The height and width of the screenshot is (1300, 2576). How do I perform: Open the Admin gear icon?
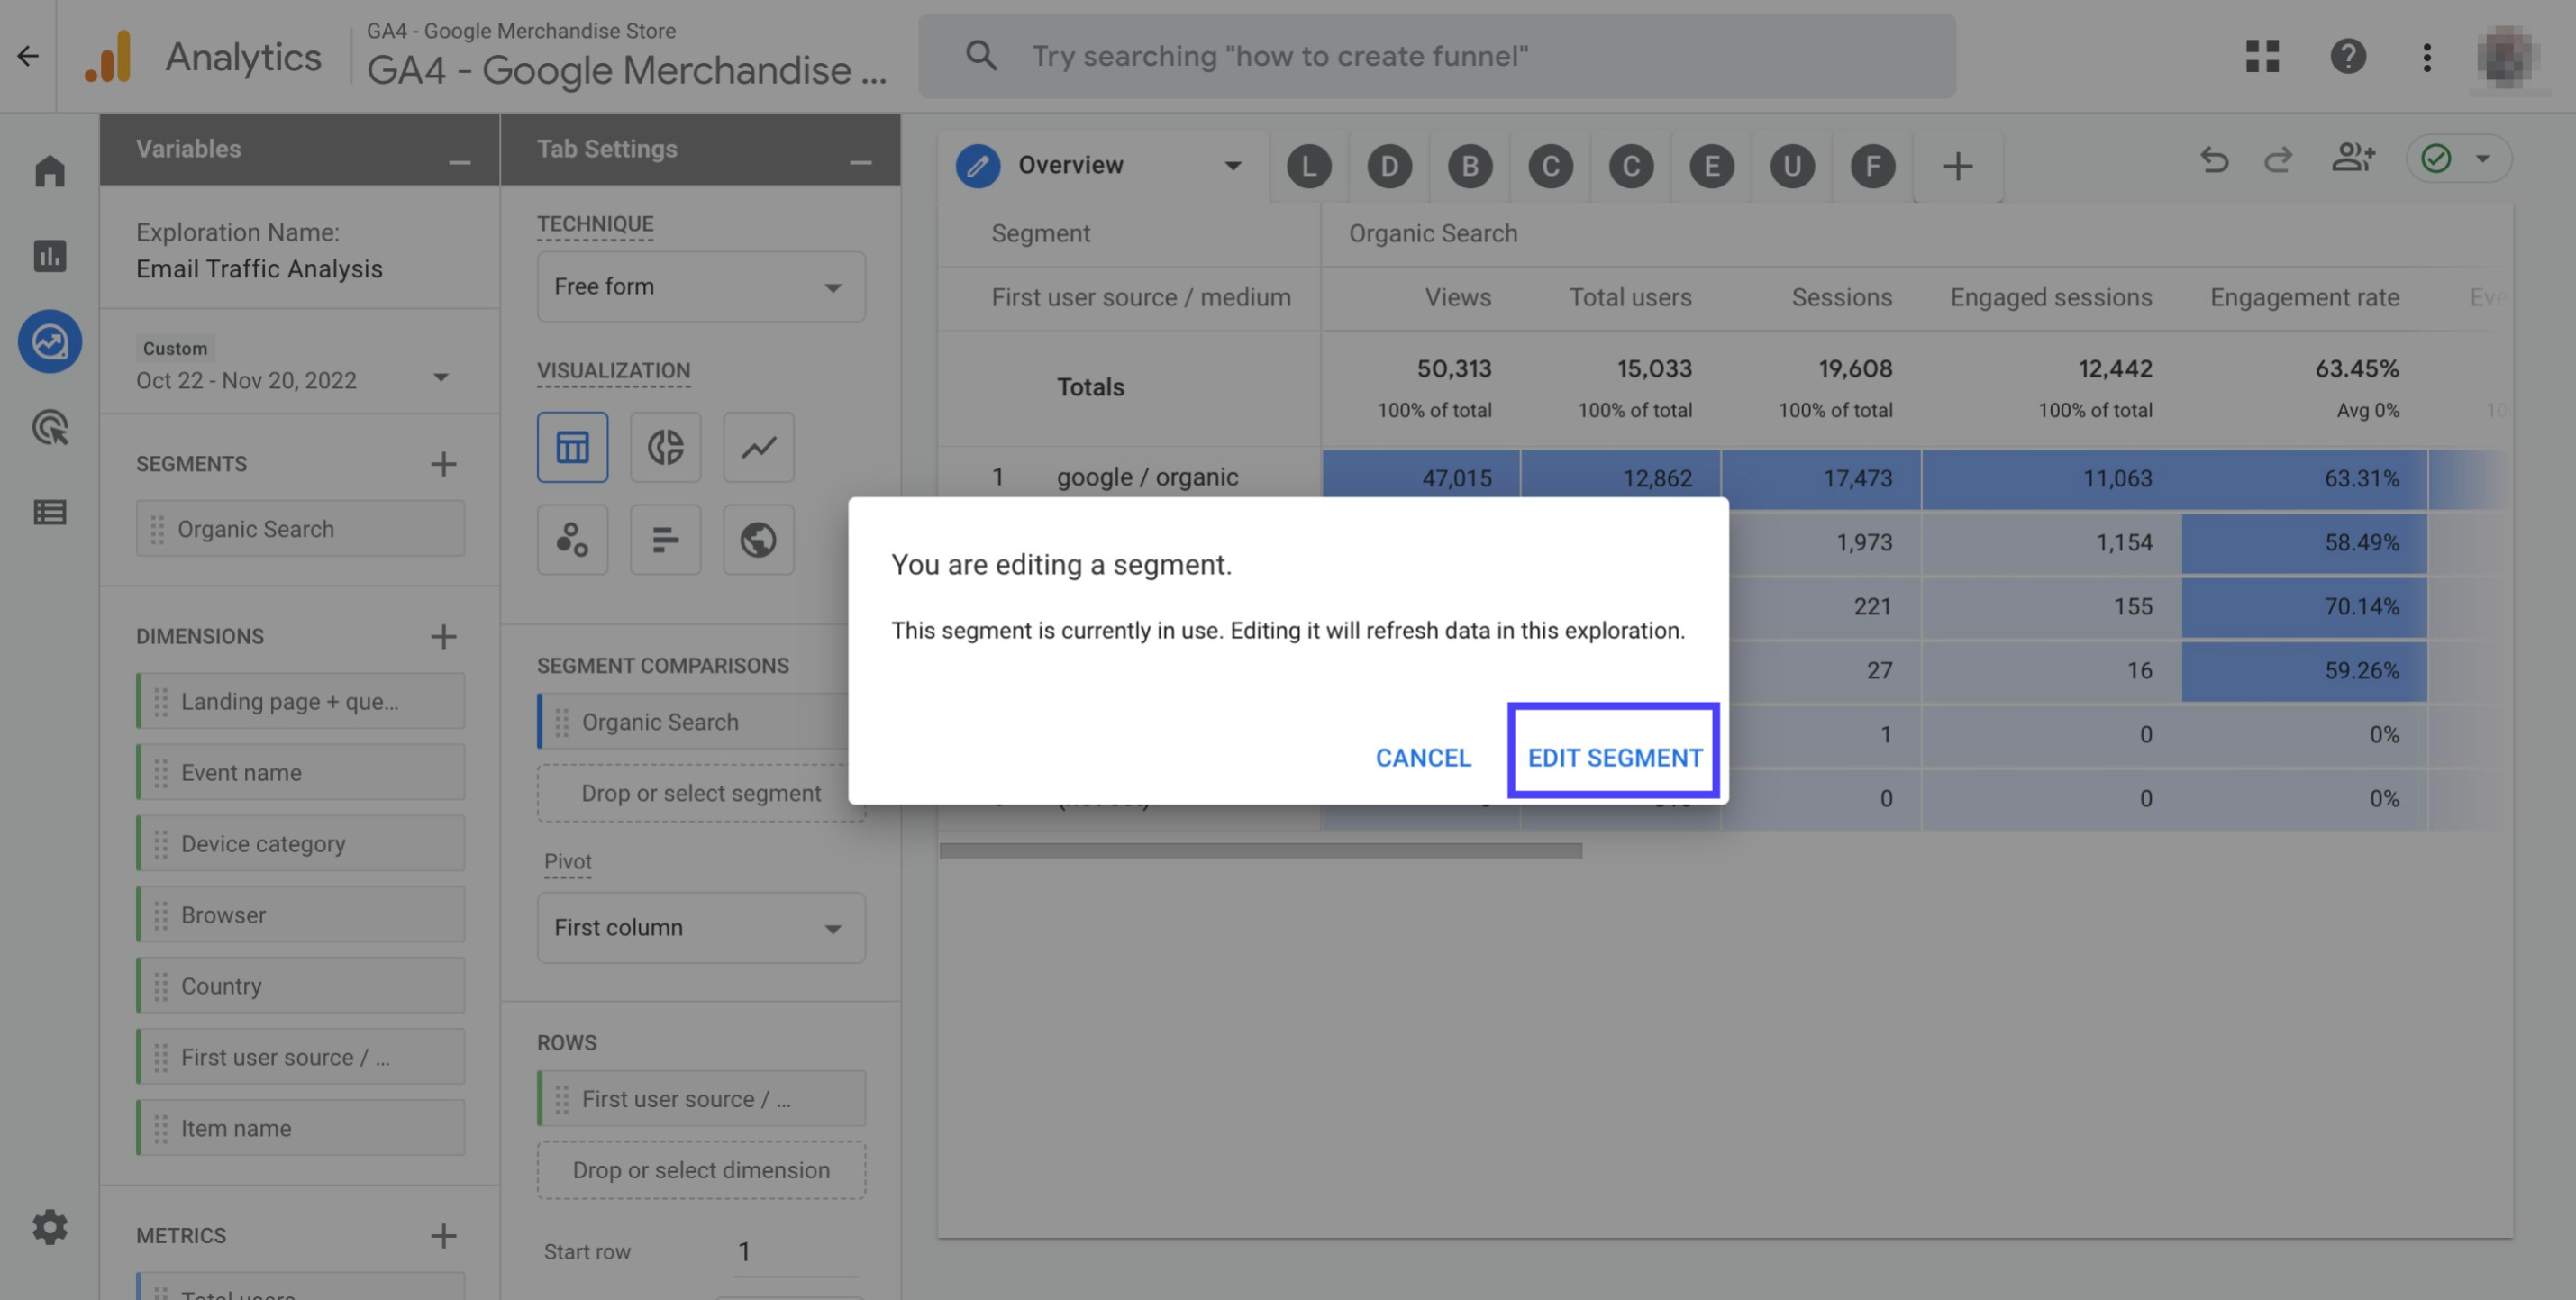(x=50, y=1227)
